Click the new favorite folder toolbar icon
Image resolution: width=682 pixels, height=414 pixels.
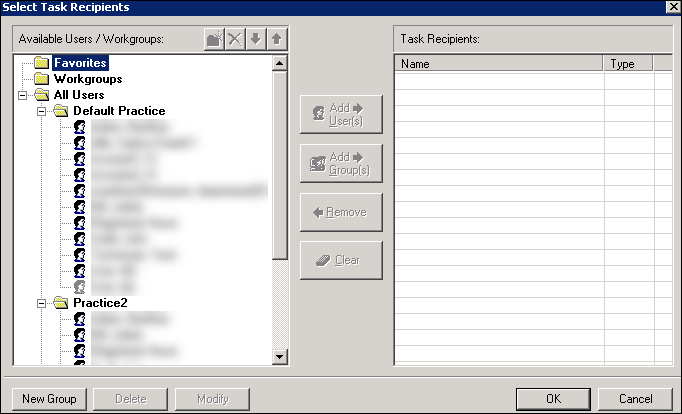[x=214, y=39]
